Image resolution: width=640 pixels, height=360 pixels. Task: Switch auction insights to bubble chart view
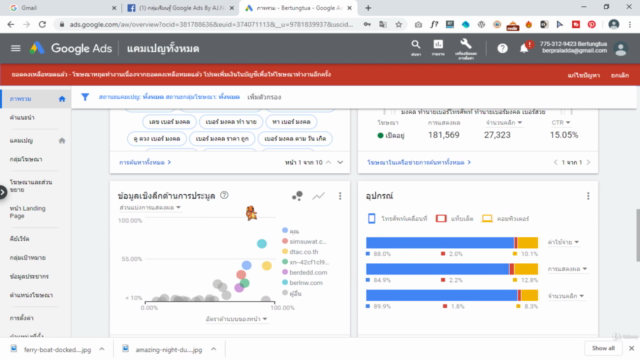[298, 196]
